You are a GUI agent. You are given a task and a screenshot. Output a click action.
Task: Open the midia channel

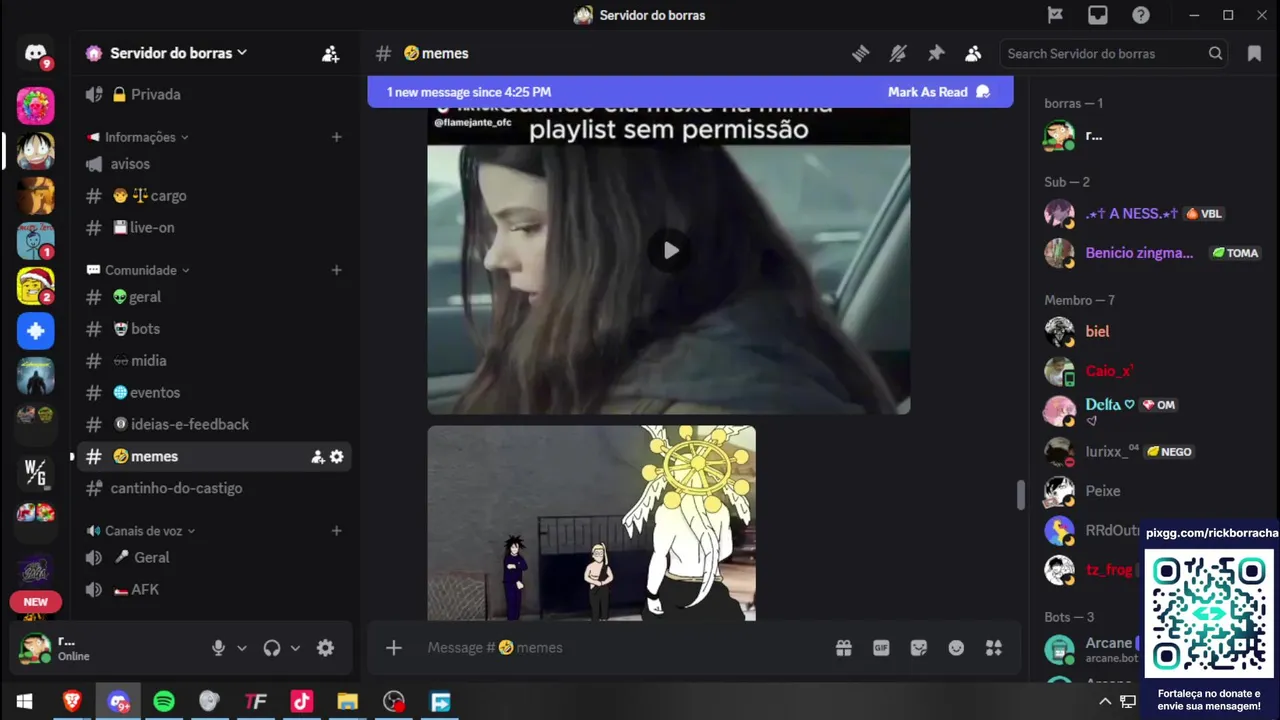214,361
